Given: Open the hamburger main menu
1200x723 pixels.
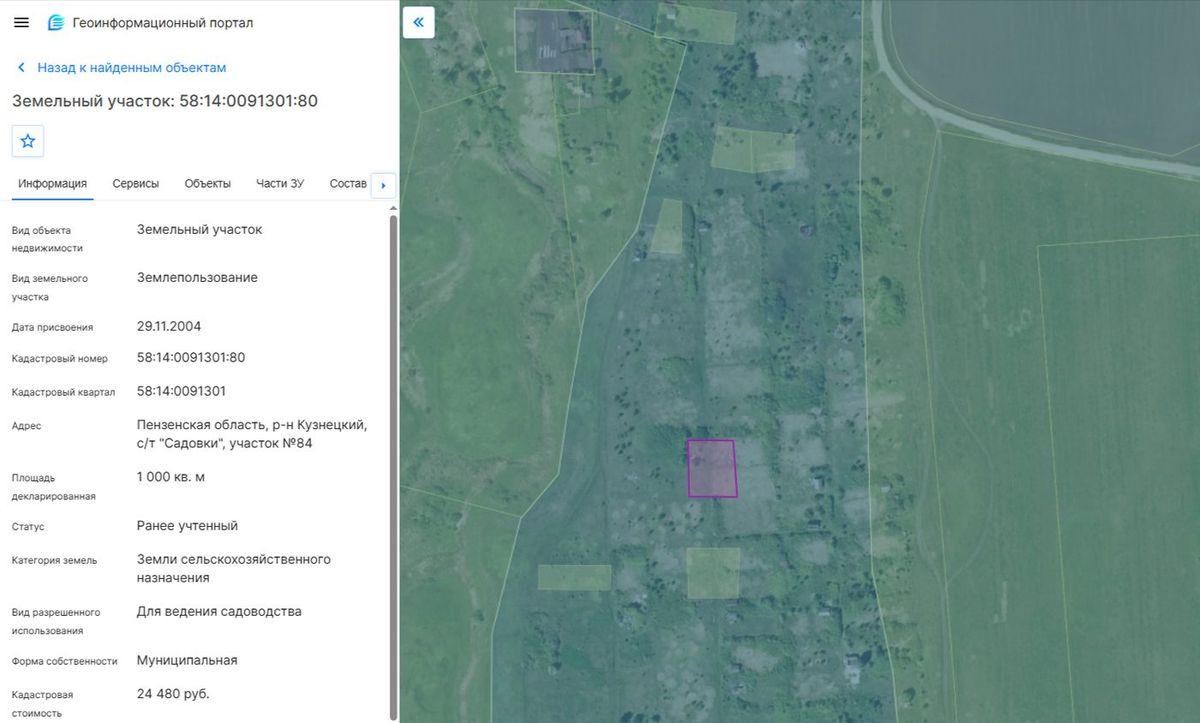Looking at the screenshot, I should tap(21, 22).
